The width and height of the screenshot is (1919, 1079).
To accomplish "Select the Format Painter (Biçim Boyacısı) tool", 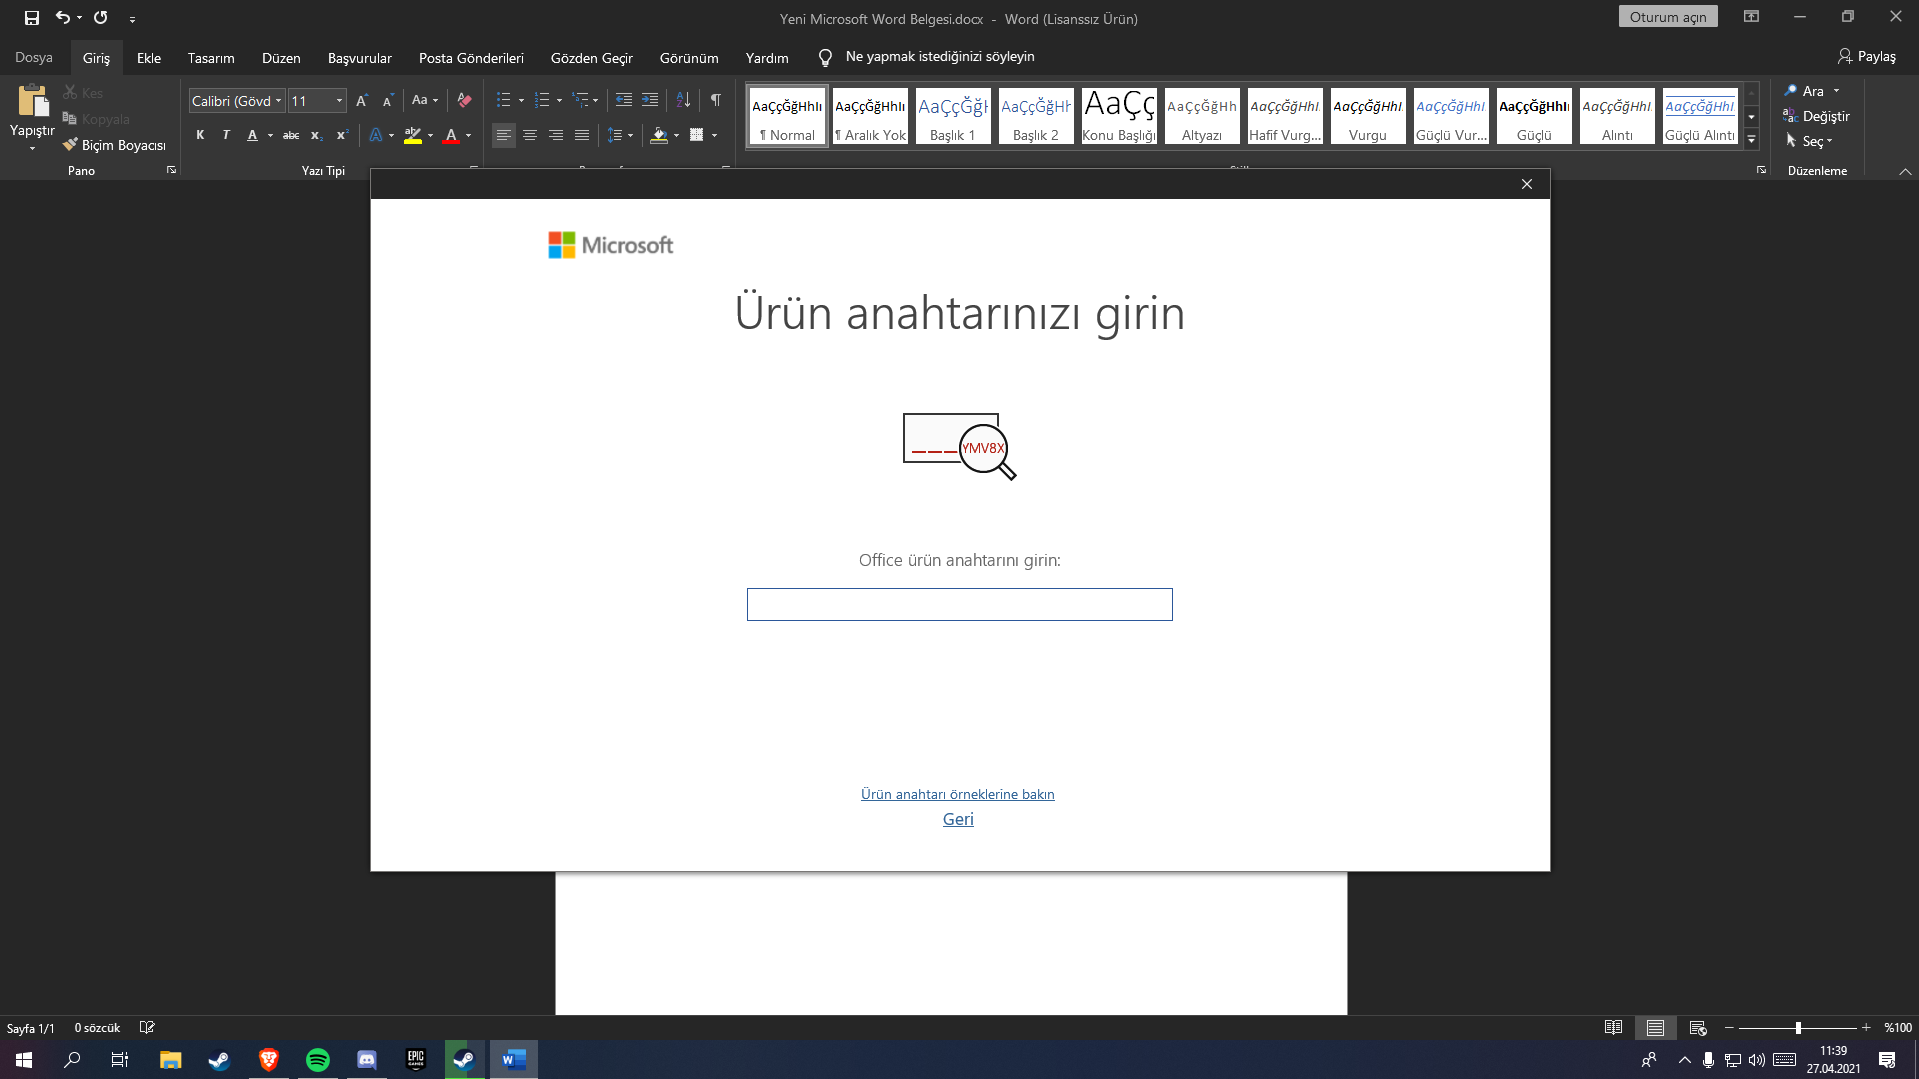I will point(114,145).
